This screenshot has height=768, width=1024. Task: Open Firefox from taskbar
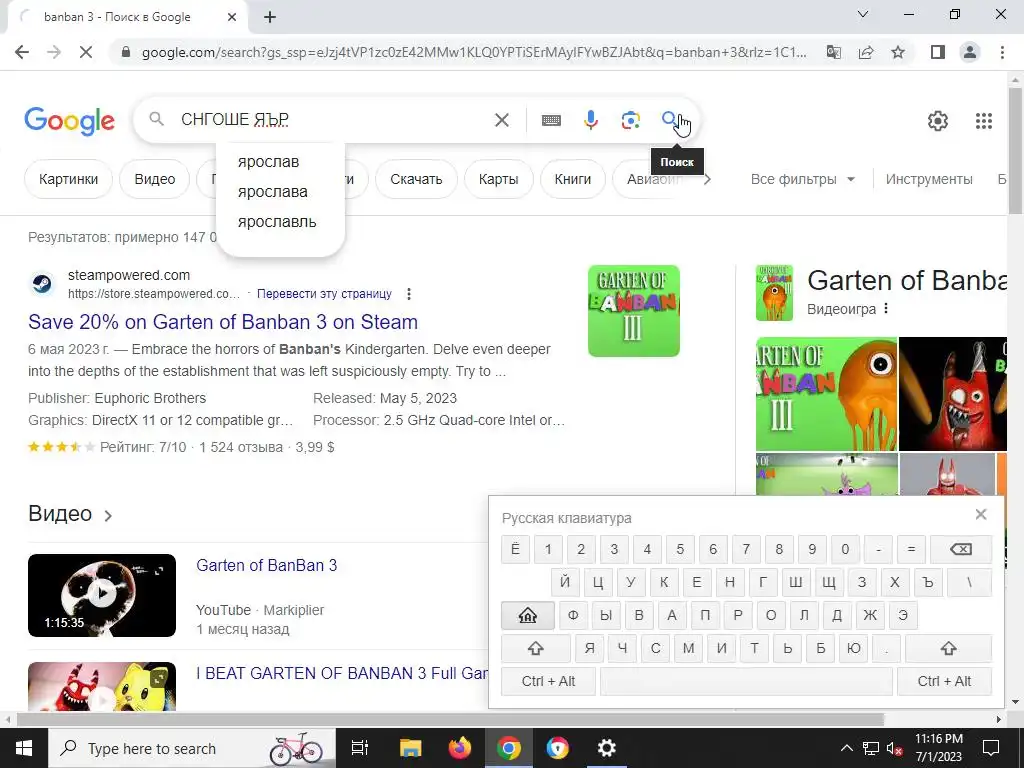460,748
